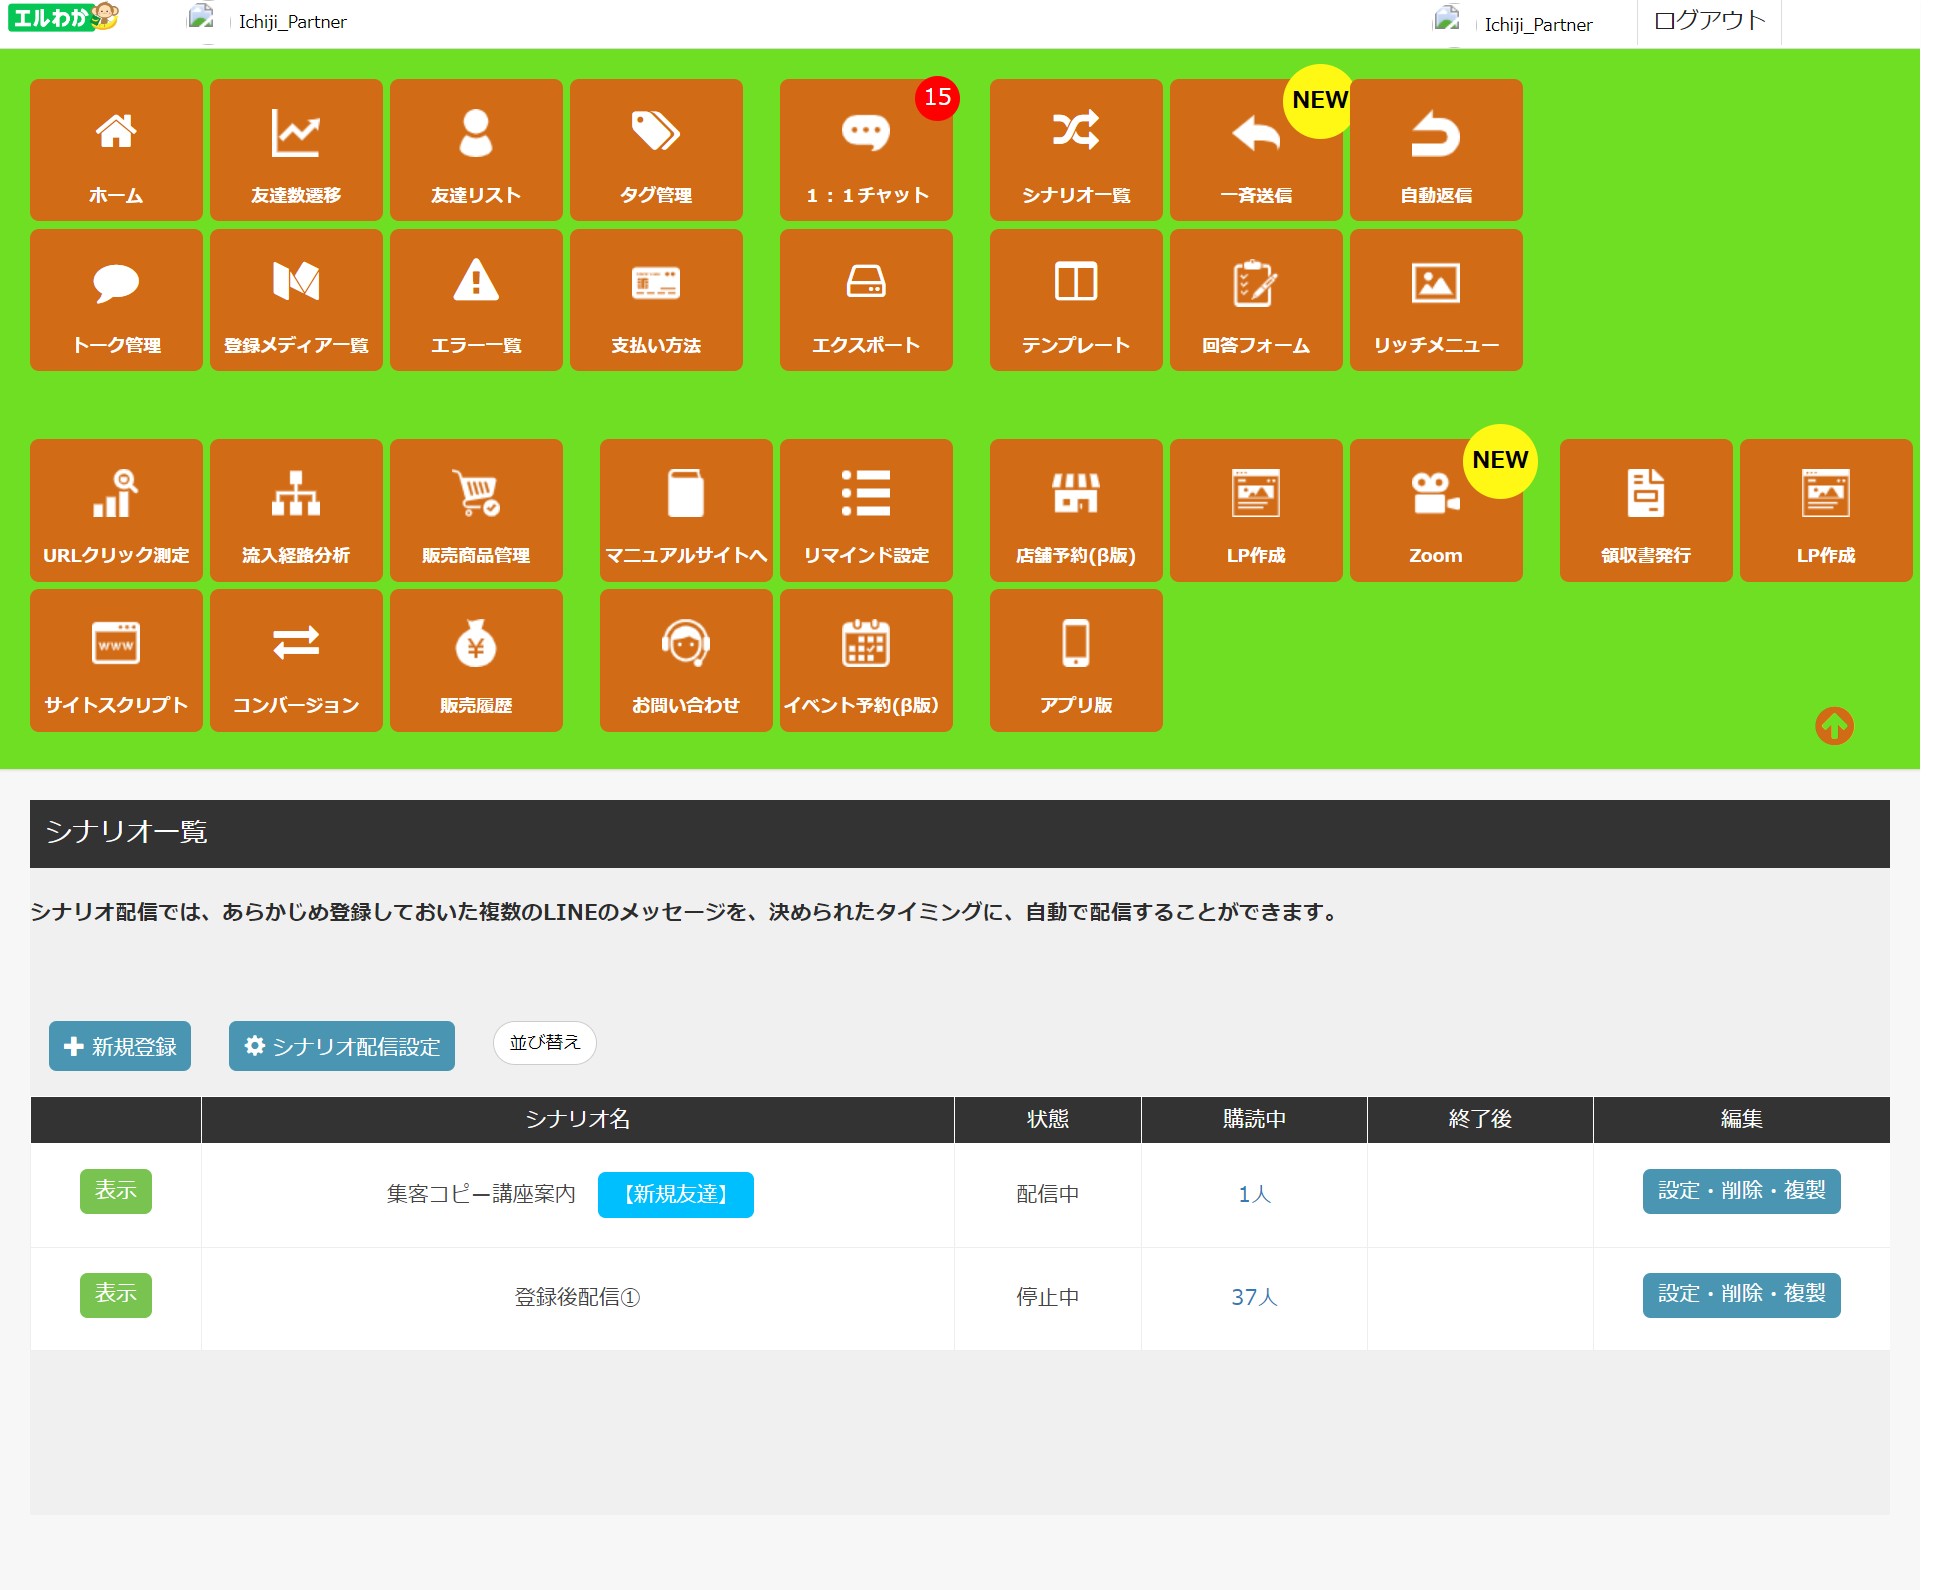1942x1590 pixels.
Task: Open サイトスクリプト site script tile
Action: click(116, 660)
